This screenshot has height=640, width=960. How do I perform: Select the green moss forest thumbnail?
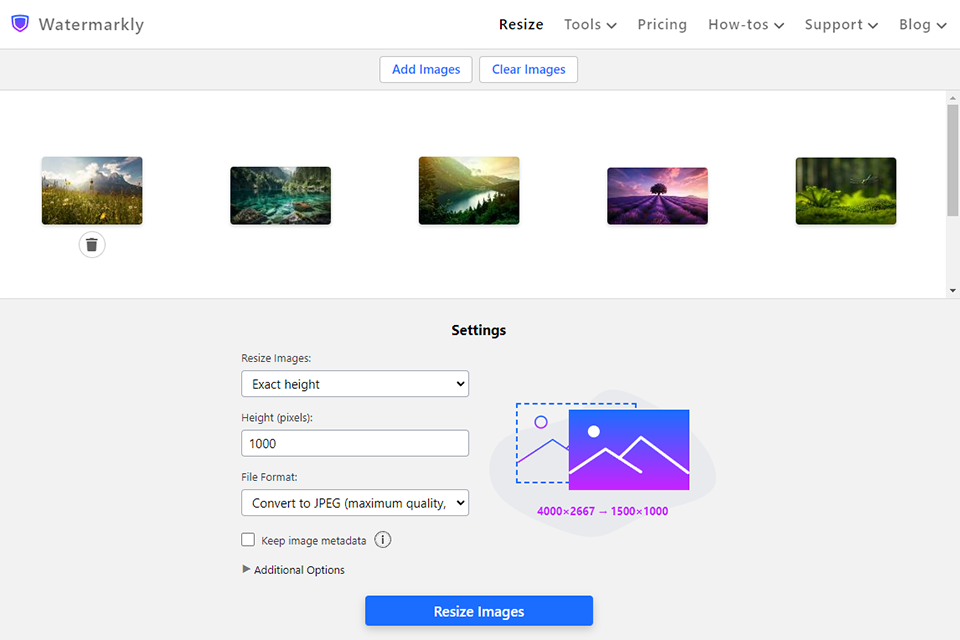tap(846, 191)
